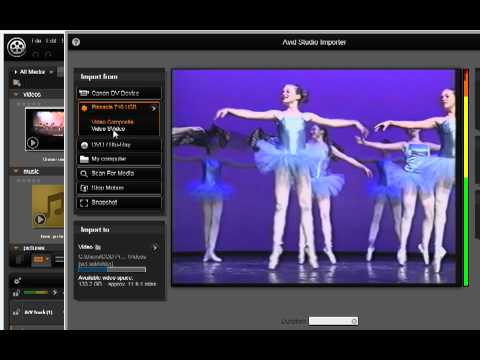
Task: Select Video SVideo input option
Action: 108,129
